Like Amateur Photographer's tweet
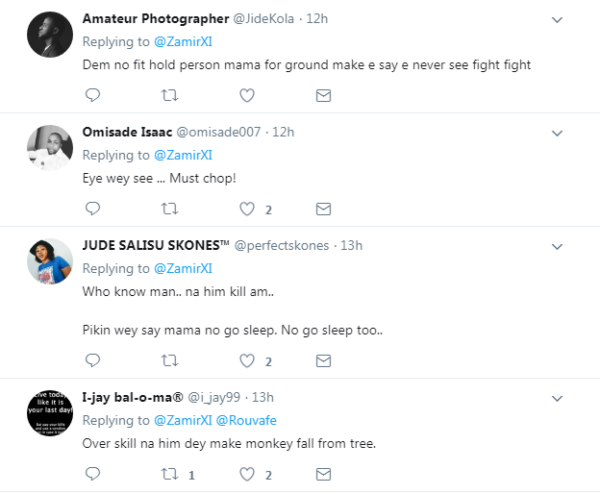Viewport: 600px width, 494px height. [247, 95]
